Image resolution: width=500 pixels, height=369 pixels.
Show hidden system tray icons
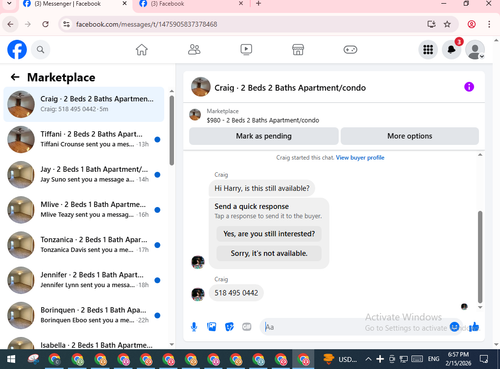pyautogui.click(x=368, y=359)
